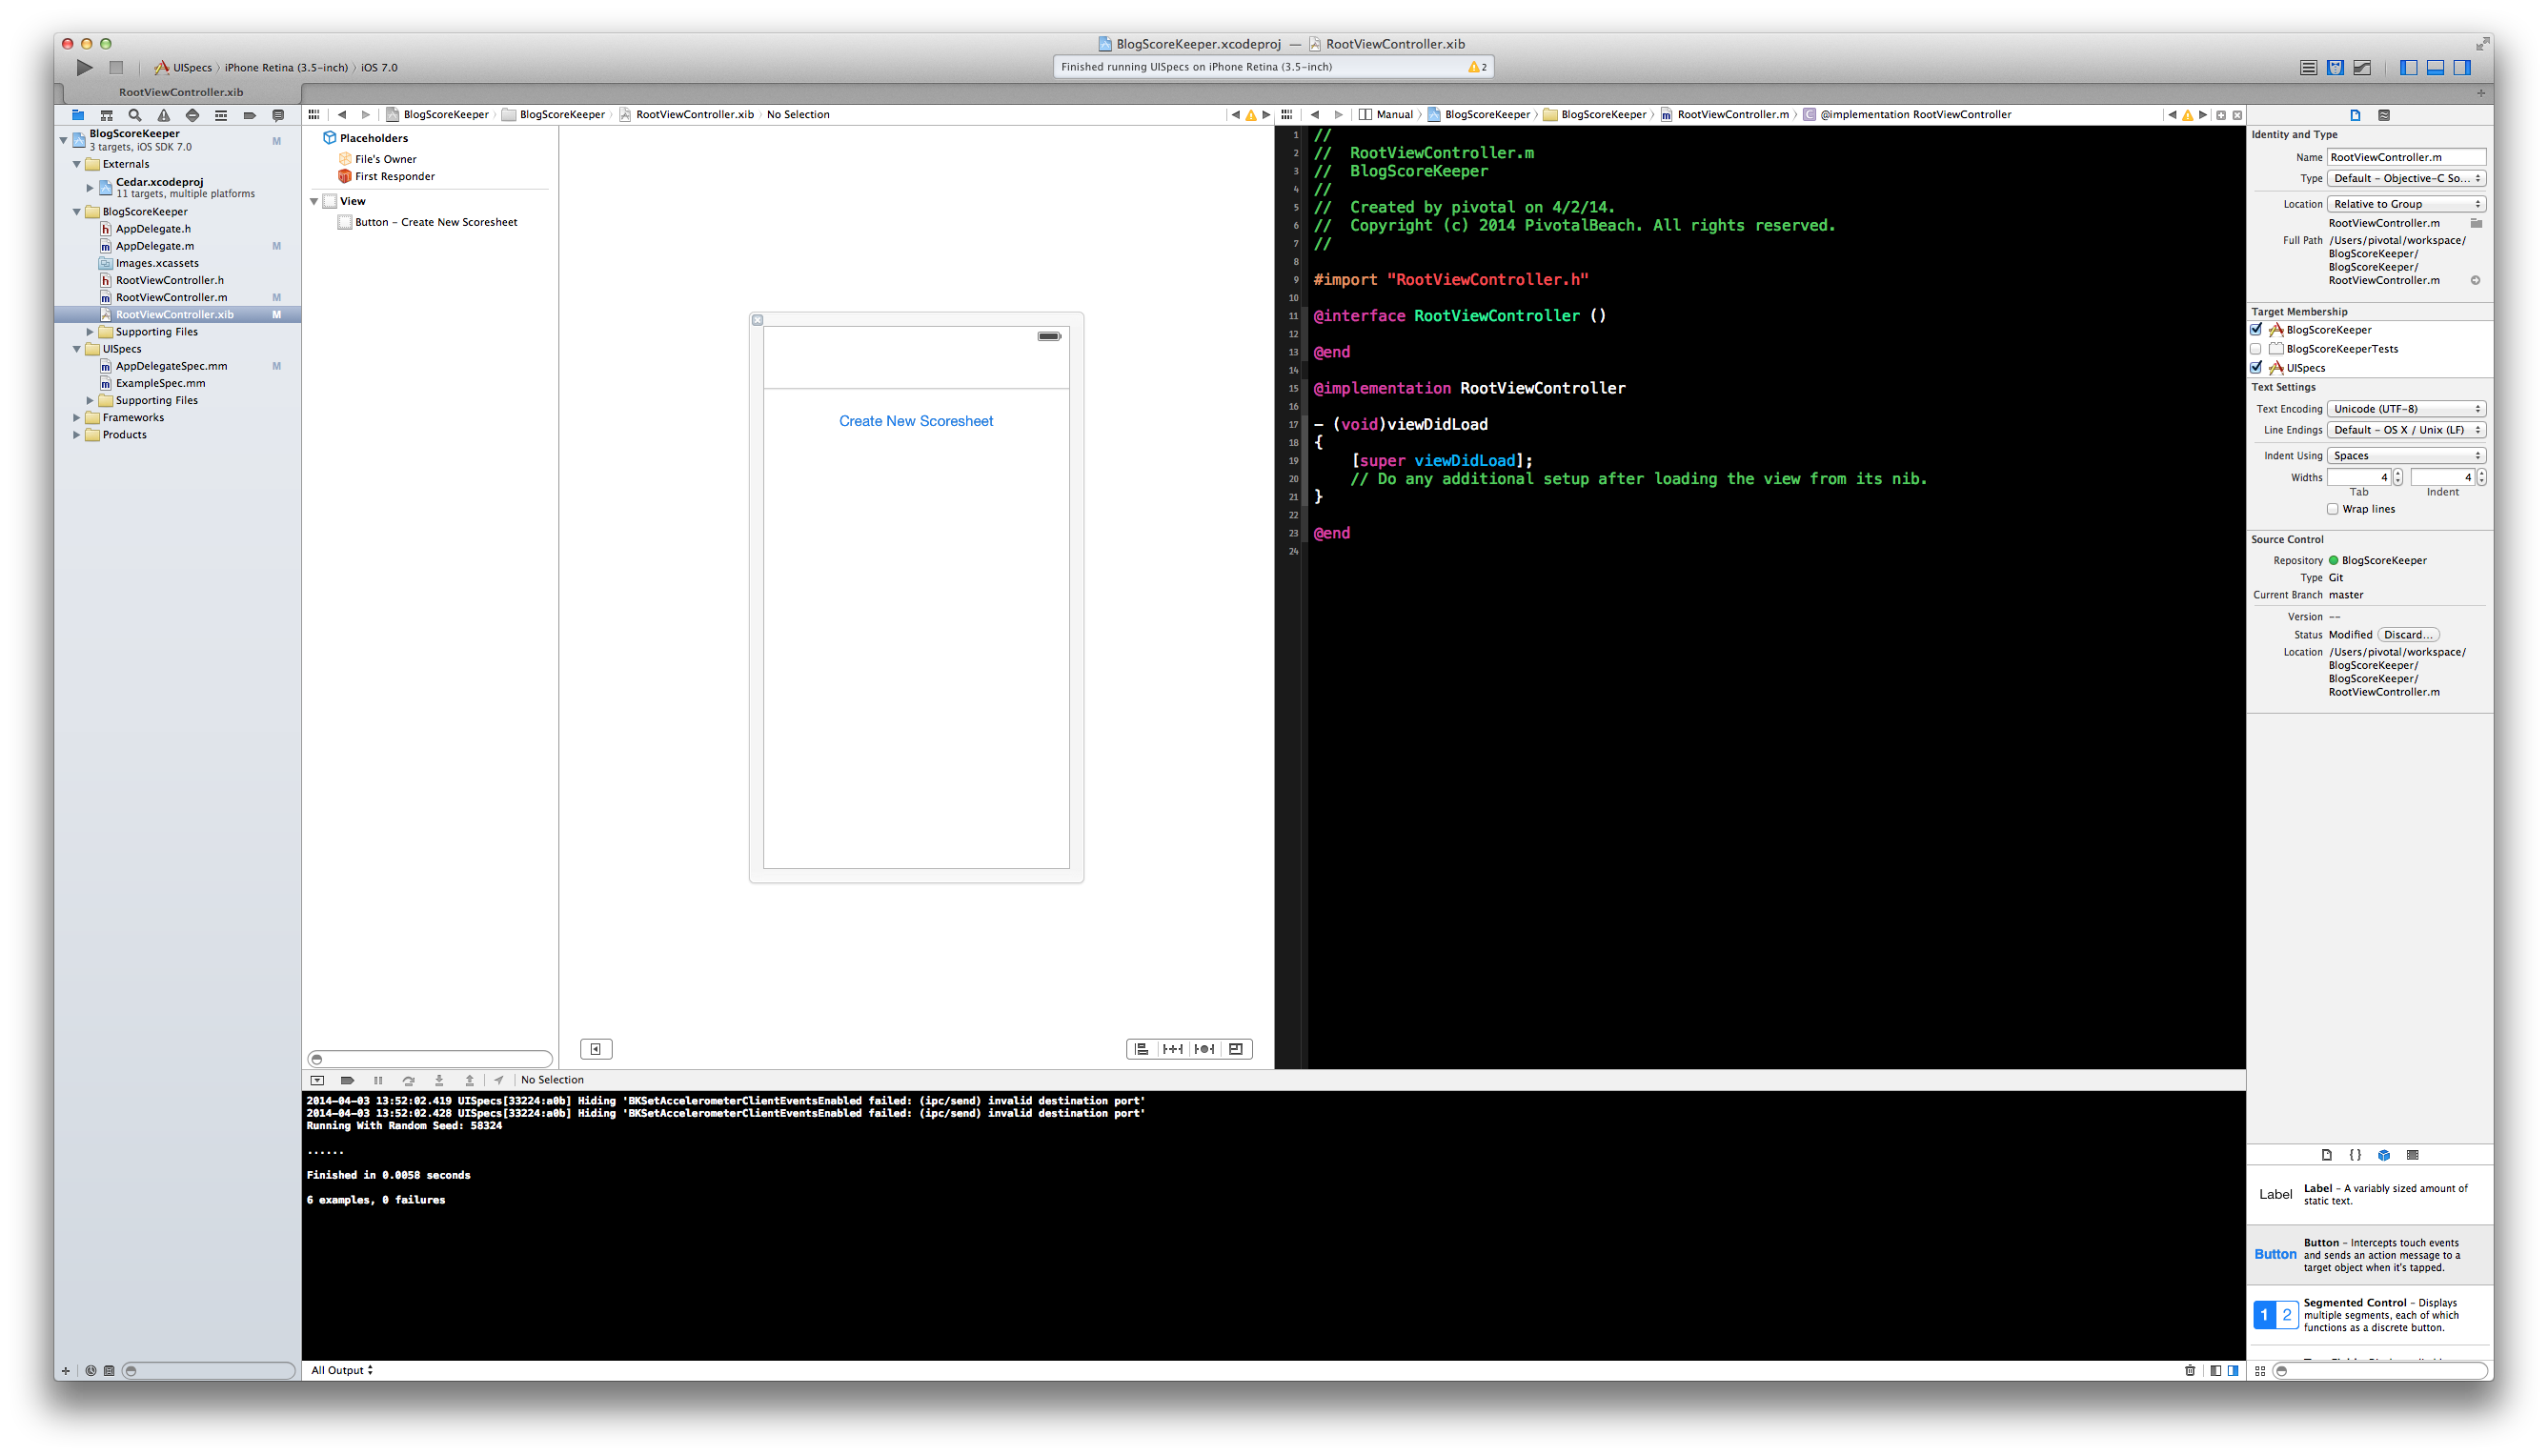Open the Text Encoding dropdown

(x=2406, y=409)
